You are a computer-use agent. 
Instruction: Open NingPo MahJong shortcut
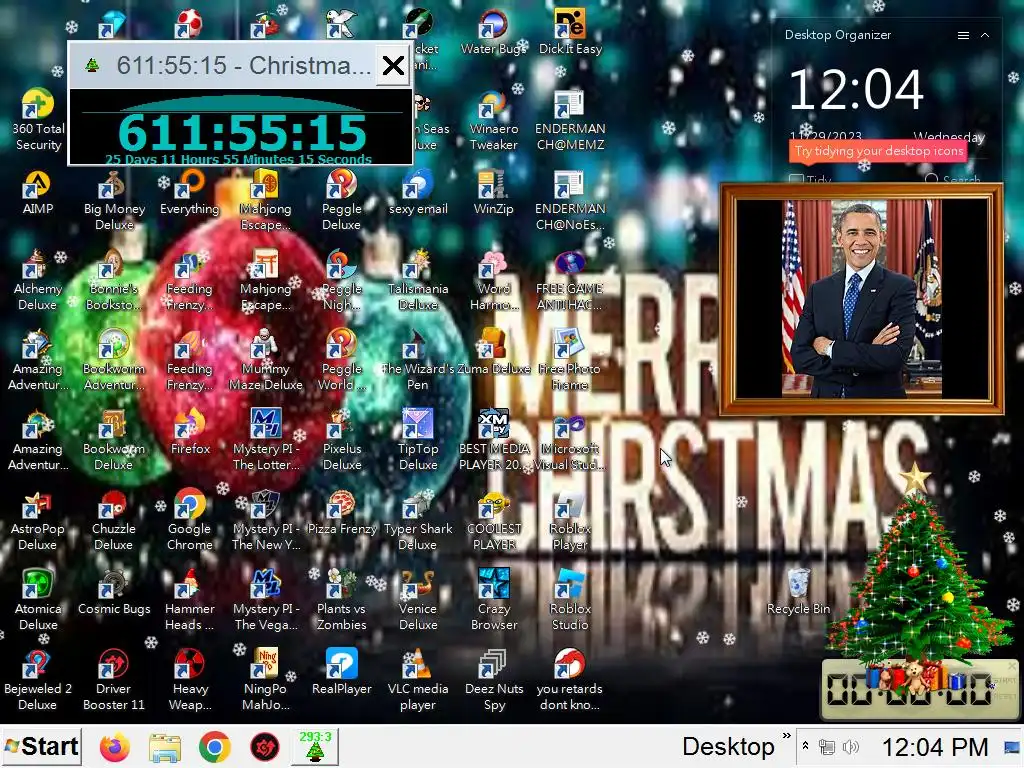(x=265, y=680)
